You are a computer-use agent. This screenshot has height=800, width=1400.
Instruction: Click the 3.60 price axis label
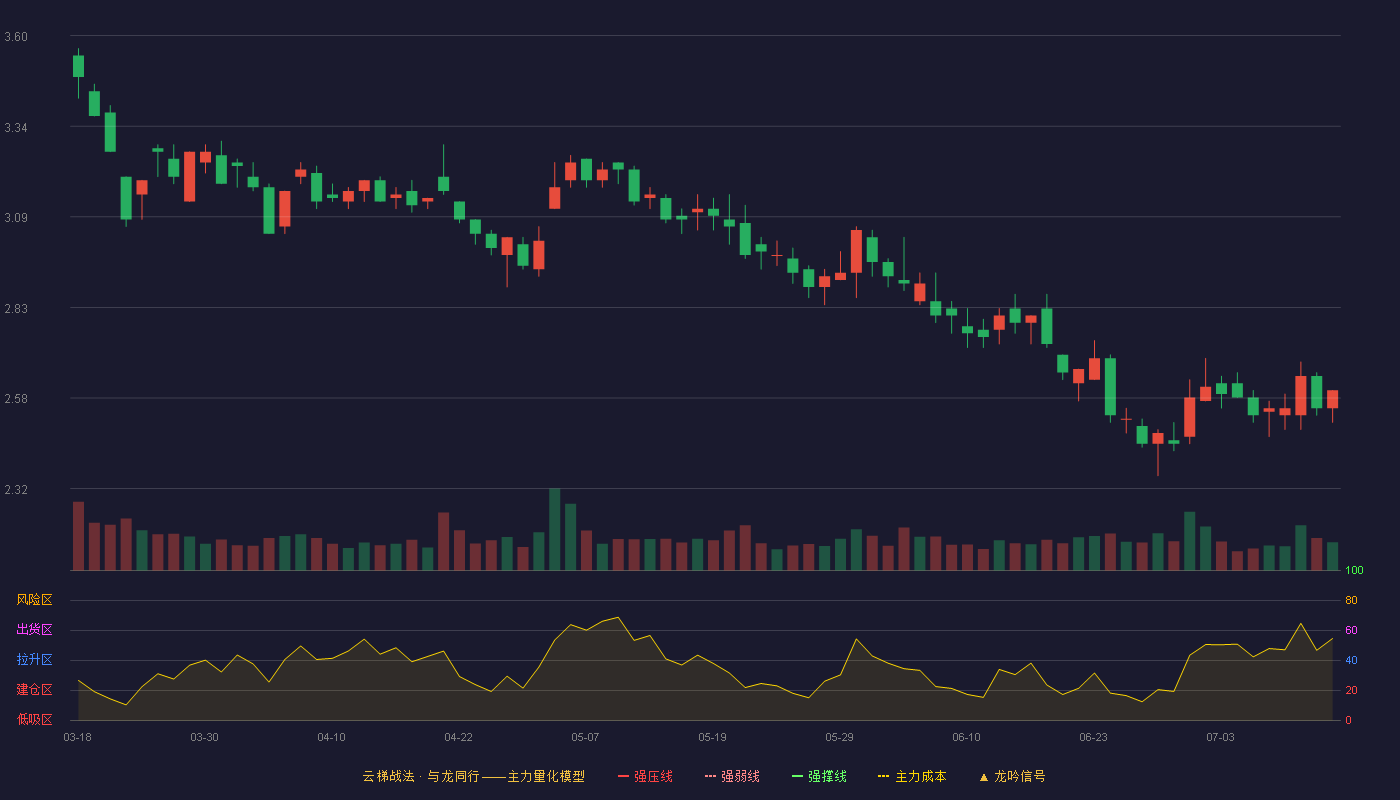click(16, 37)
